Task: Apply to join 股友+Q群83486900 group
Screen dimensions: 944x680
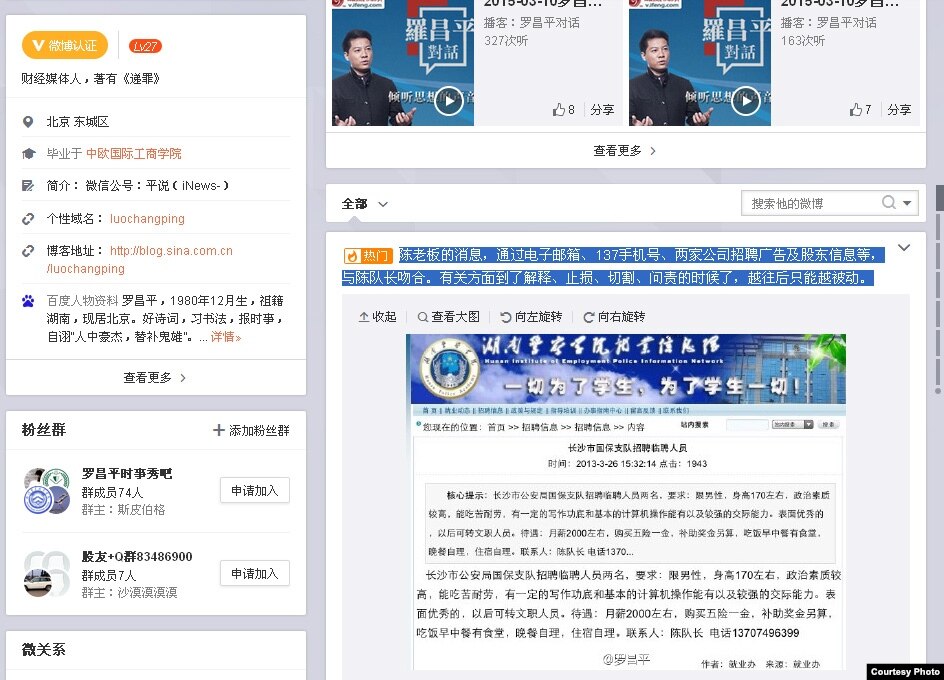Action: (254, 573)
